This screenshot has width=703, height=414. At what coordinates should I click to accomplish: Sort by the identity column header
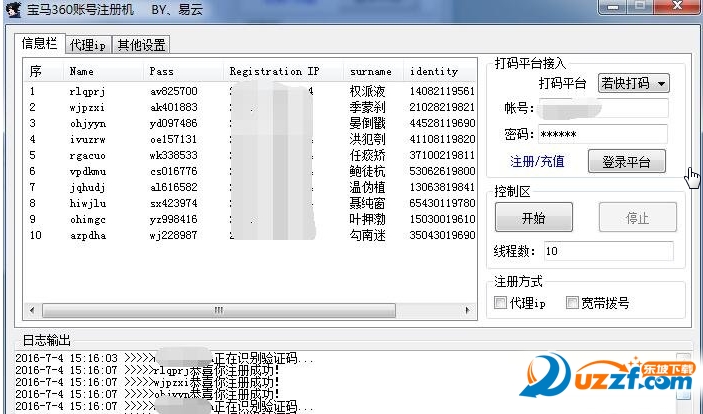(x=440, y=71)
